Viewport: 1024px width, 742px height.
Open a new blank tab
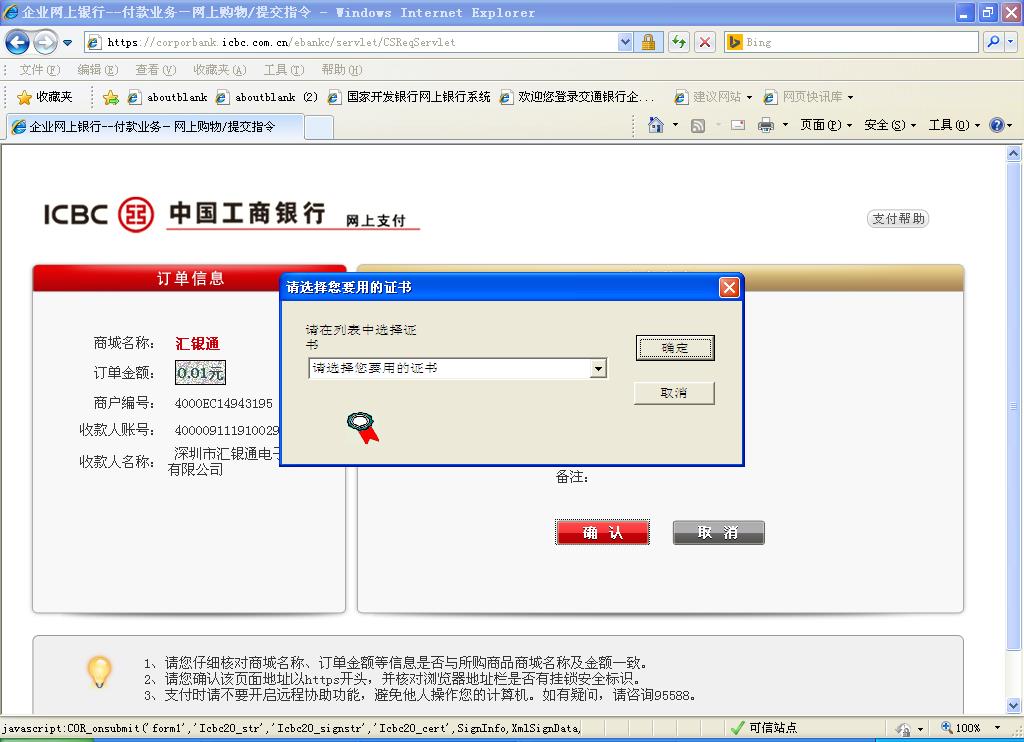click(x=319, y=127)
